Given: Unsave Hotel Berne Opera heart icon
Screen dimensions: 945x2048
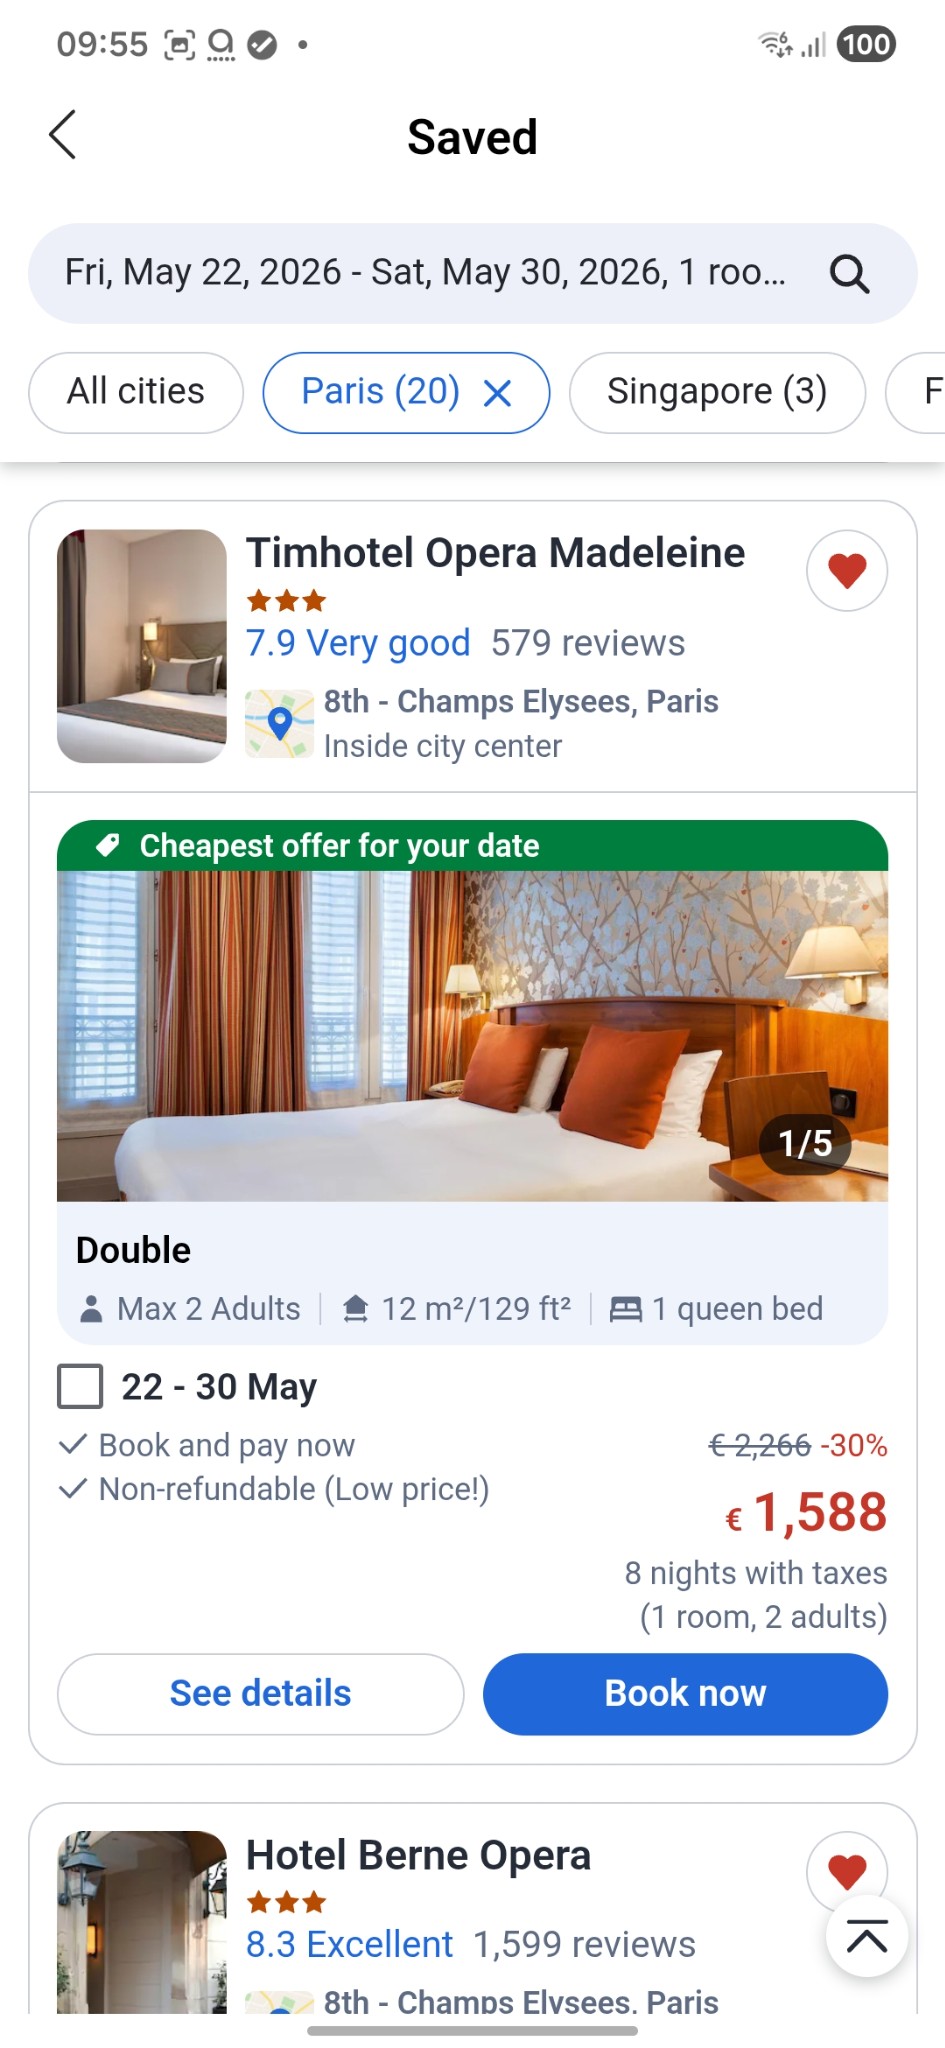Looking at the screenshot, I should [847, 1872].
